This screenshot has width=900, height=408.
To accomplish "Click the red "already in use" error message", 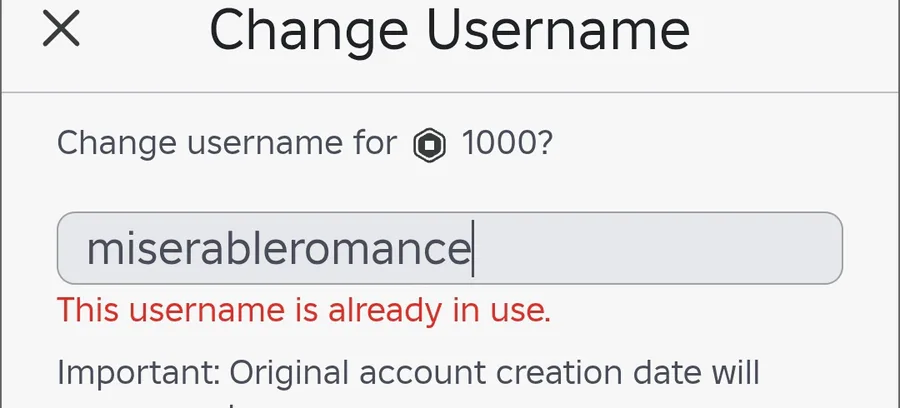I will 304,310.
